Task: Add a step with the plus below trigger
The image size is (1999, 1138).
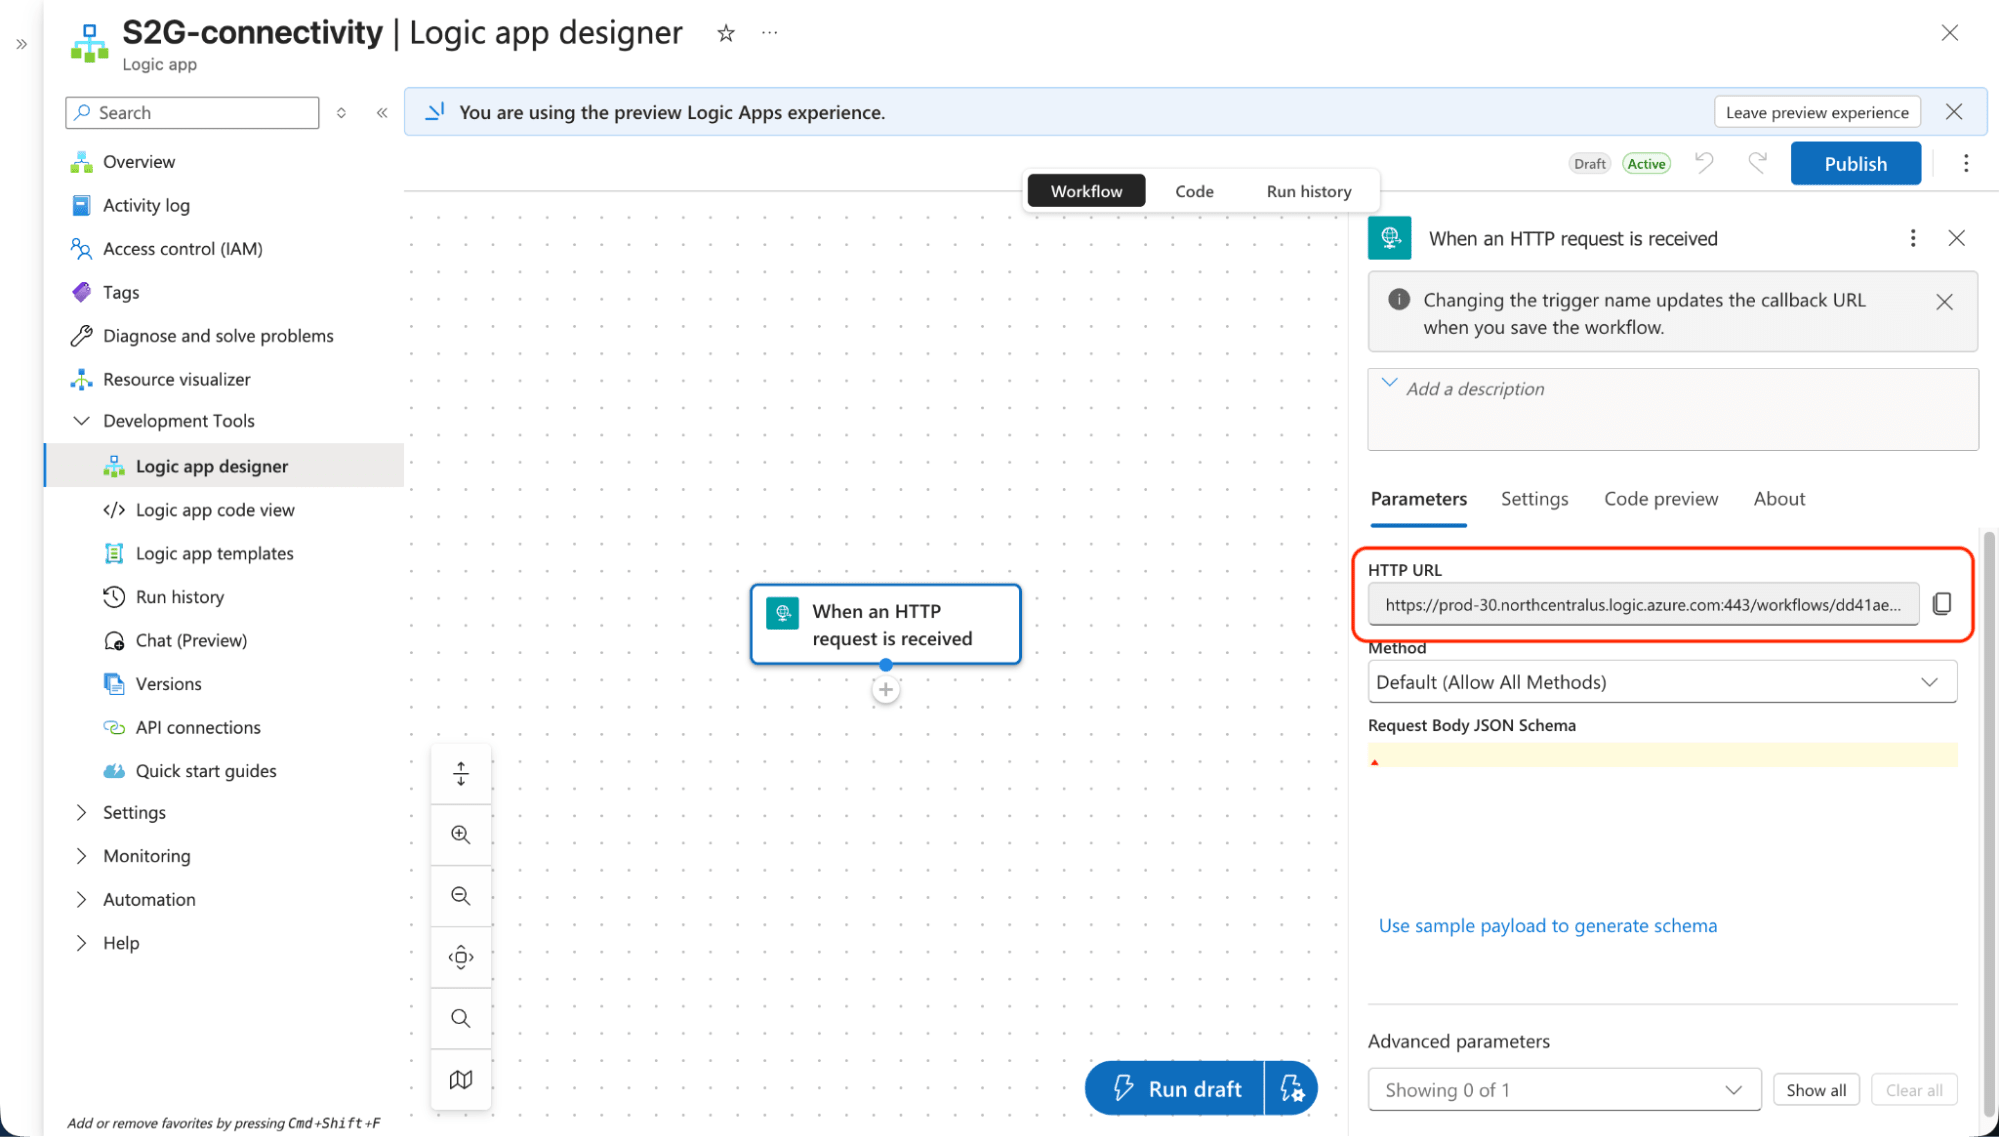Action: [x=885, y=690]
